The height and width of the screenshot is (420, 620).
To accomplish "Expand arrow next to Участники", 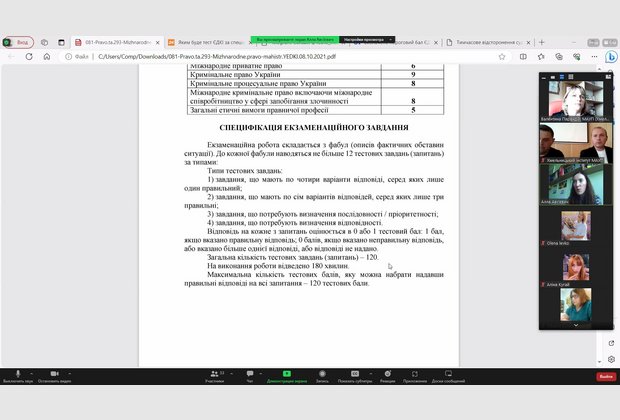I will 231,373.
